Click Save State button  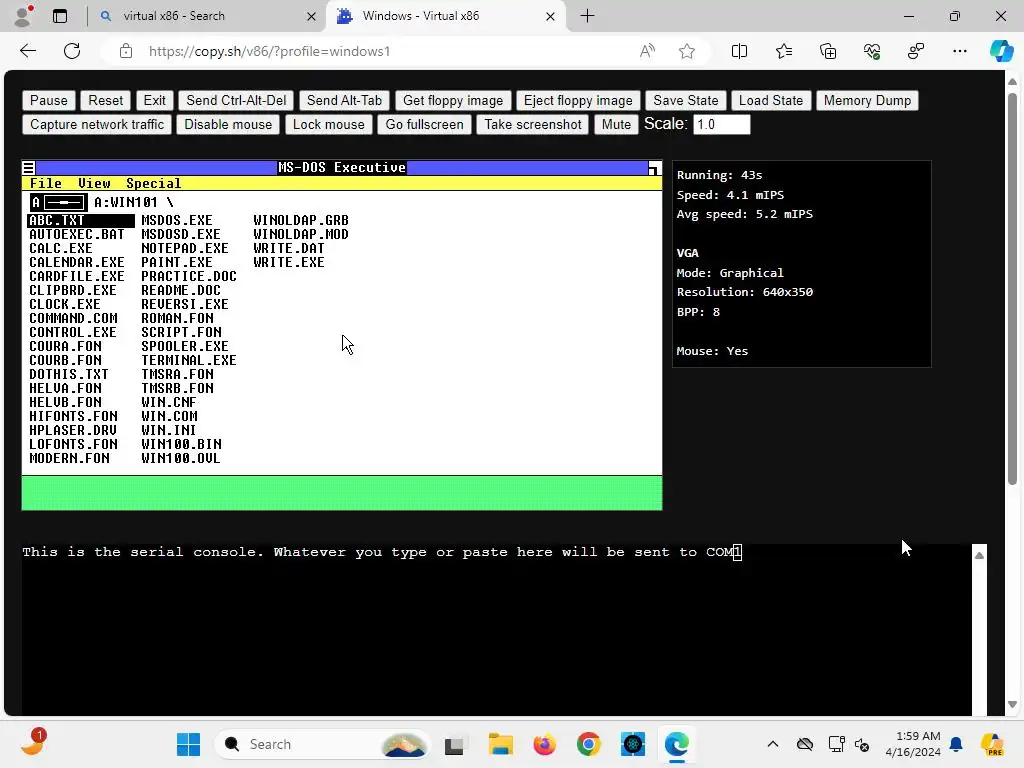coord(686,101)
